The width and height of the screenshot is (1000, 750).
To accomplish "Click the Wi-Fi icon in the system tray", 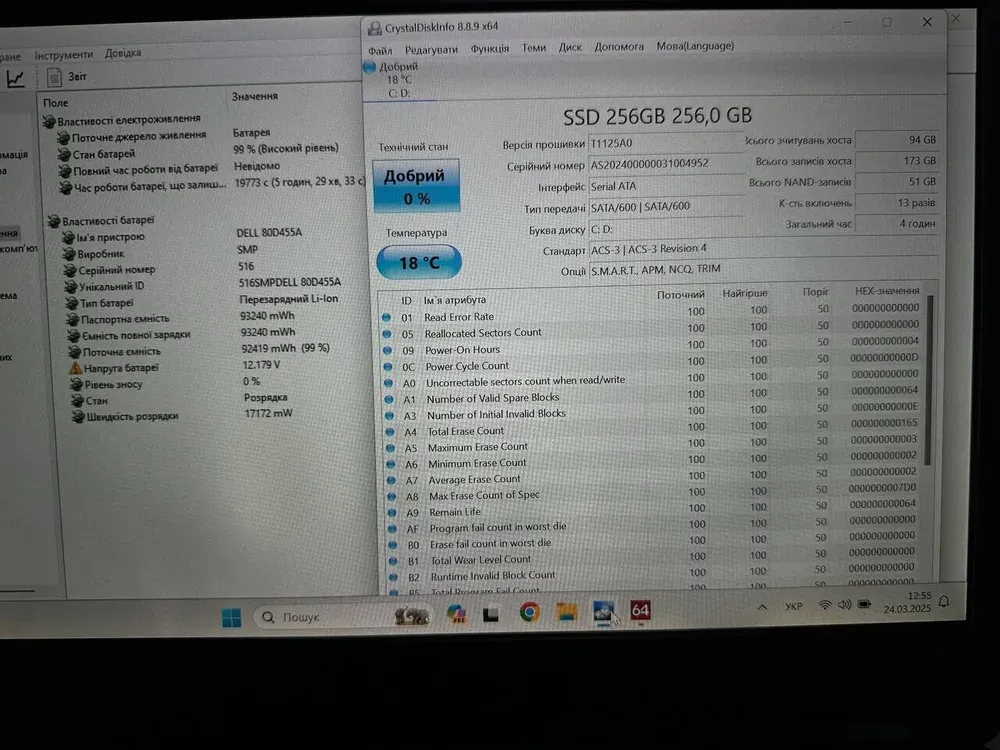I will [824, 605].
